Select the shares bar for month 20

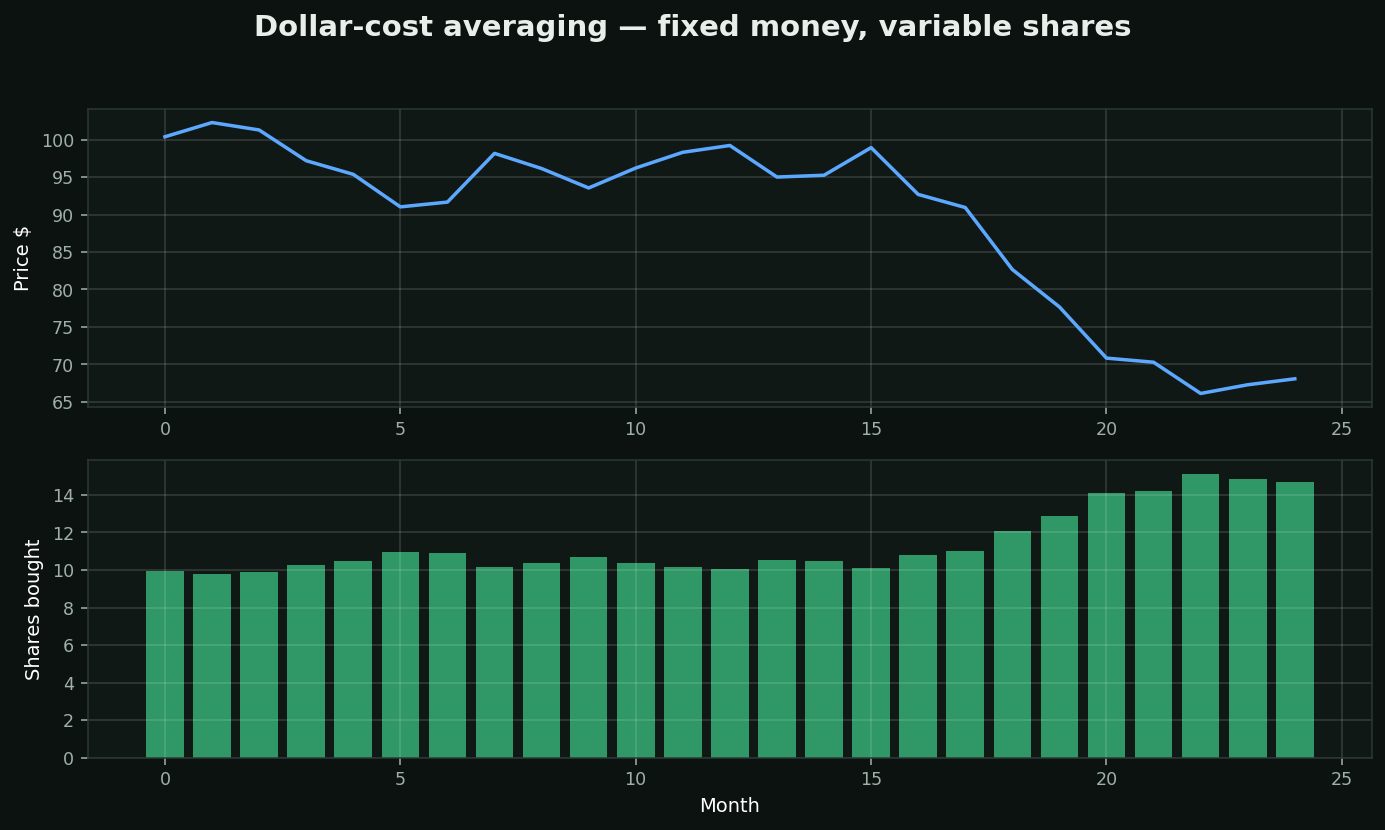(1106, 625)
